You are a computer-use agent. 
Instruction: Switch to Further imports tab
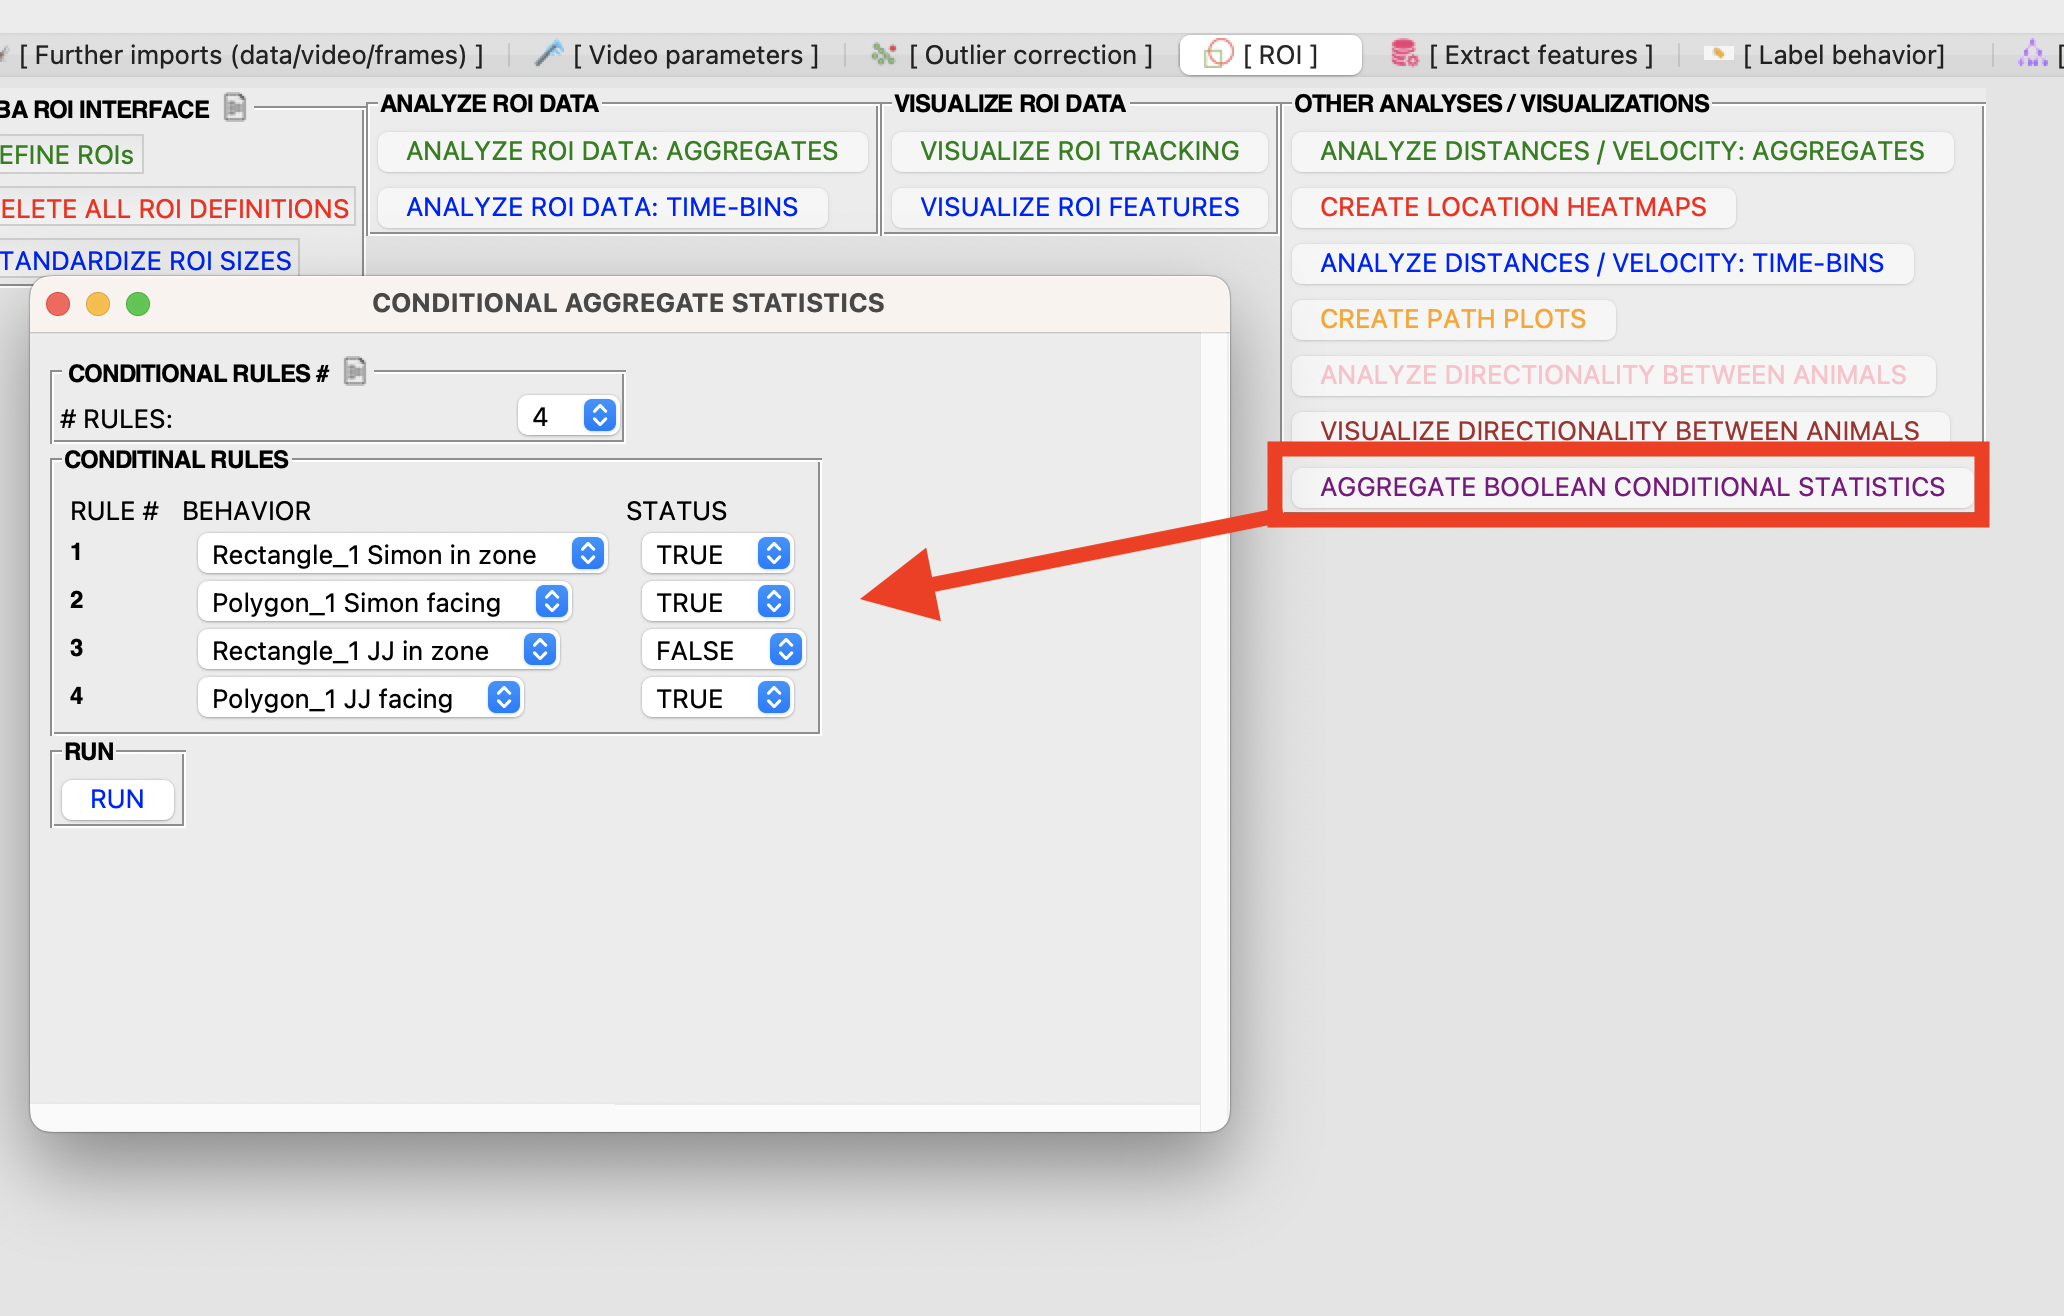click(x=250, y=55)
